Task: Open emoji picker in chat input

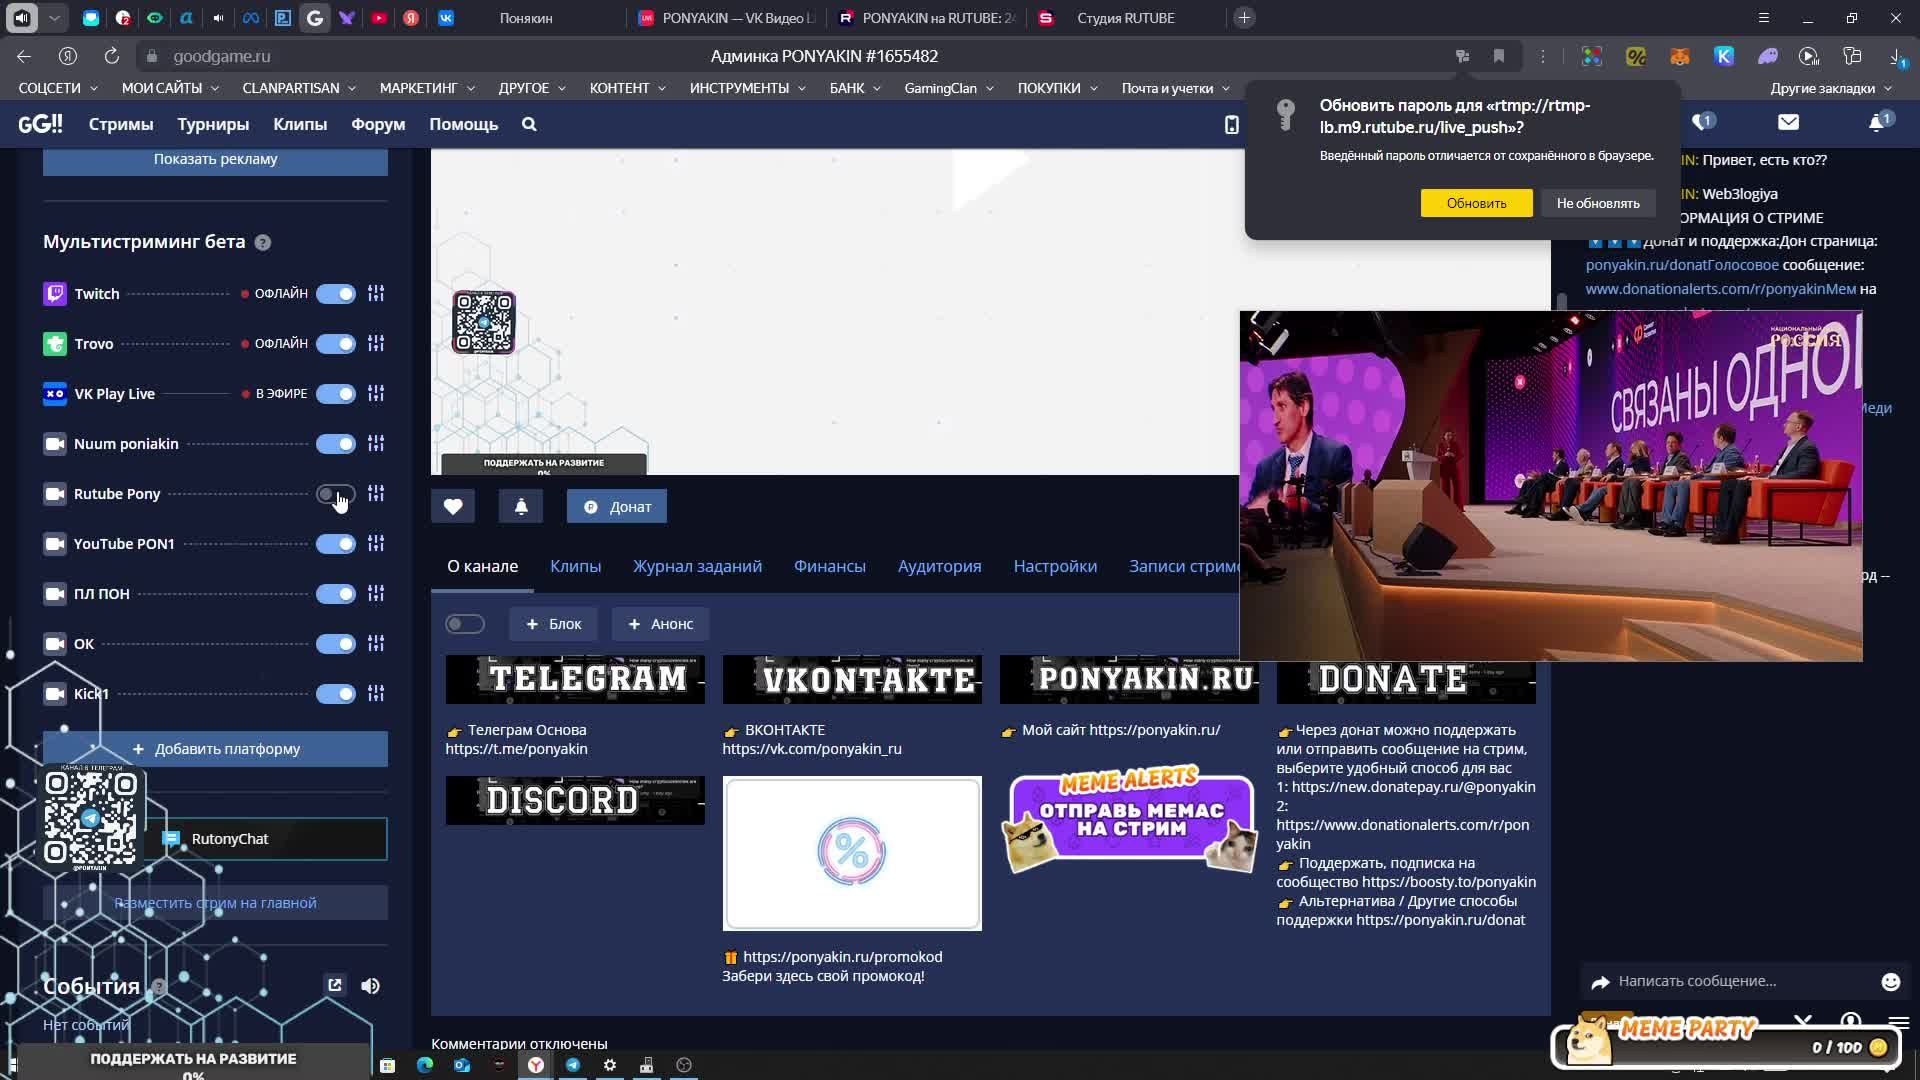Action: [1890, 982]
